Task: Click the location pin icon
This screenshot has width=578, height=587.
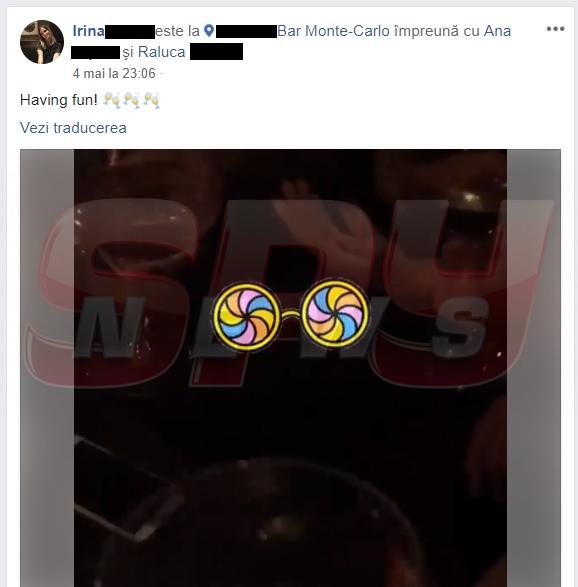Action: point(209,31)
